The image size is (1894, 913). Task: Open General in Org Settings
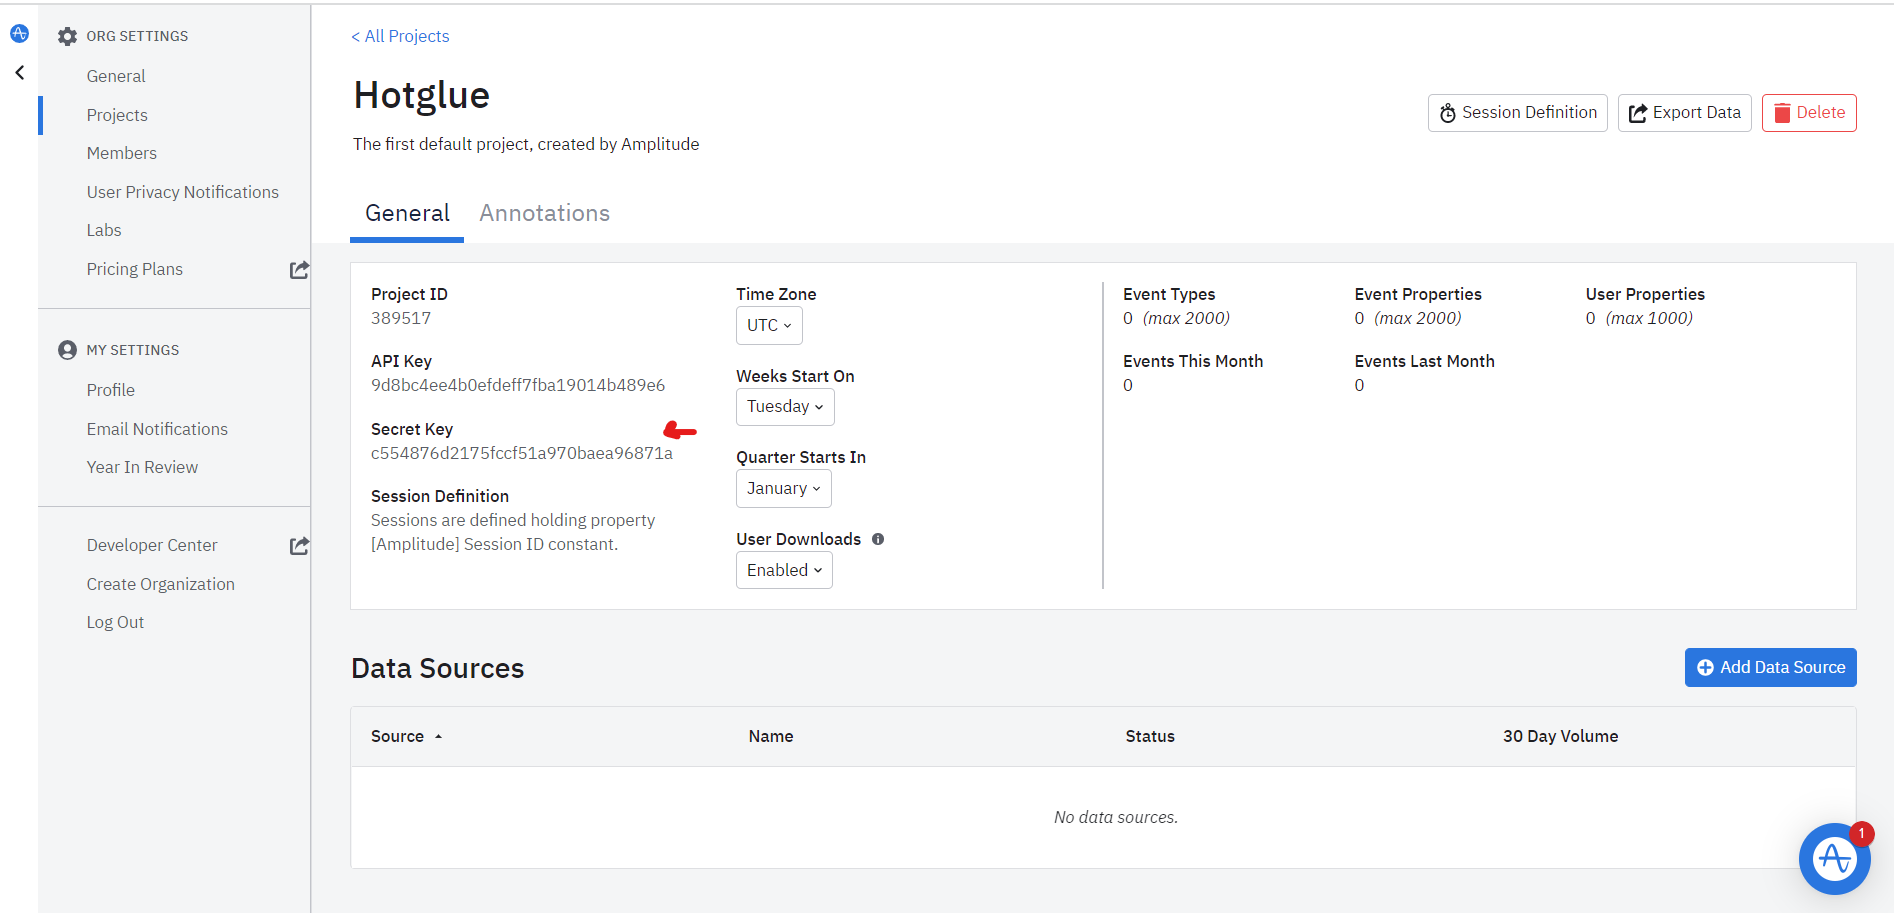click(116, 76)
